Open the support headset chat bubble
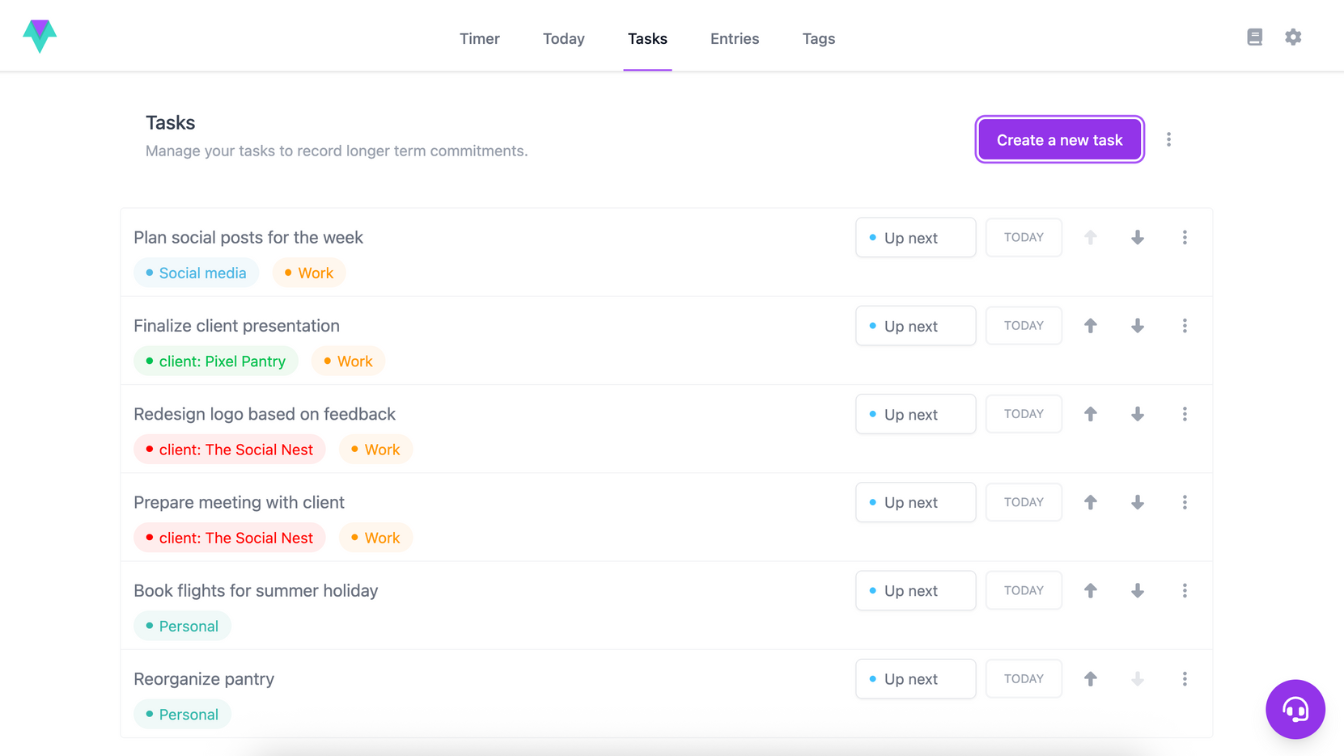The image size is (1344, 756). coord(1295,709)
